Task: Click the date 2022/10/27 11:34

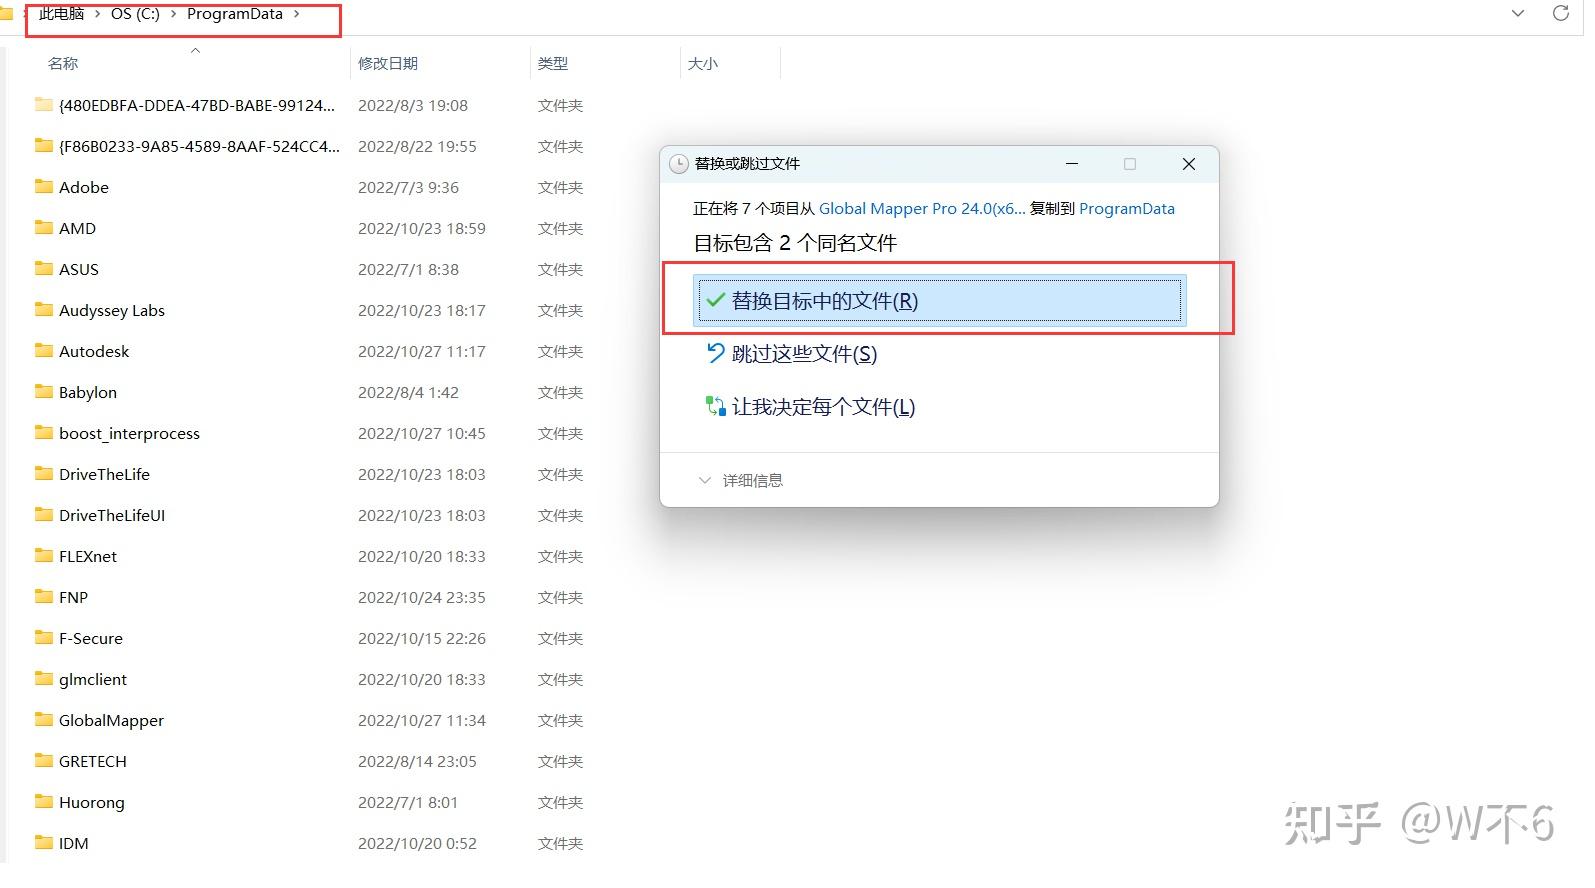Action: [422, 720]
